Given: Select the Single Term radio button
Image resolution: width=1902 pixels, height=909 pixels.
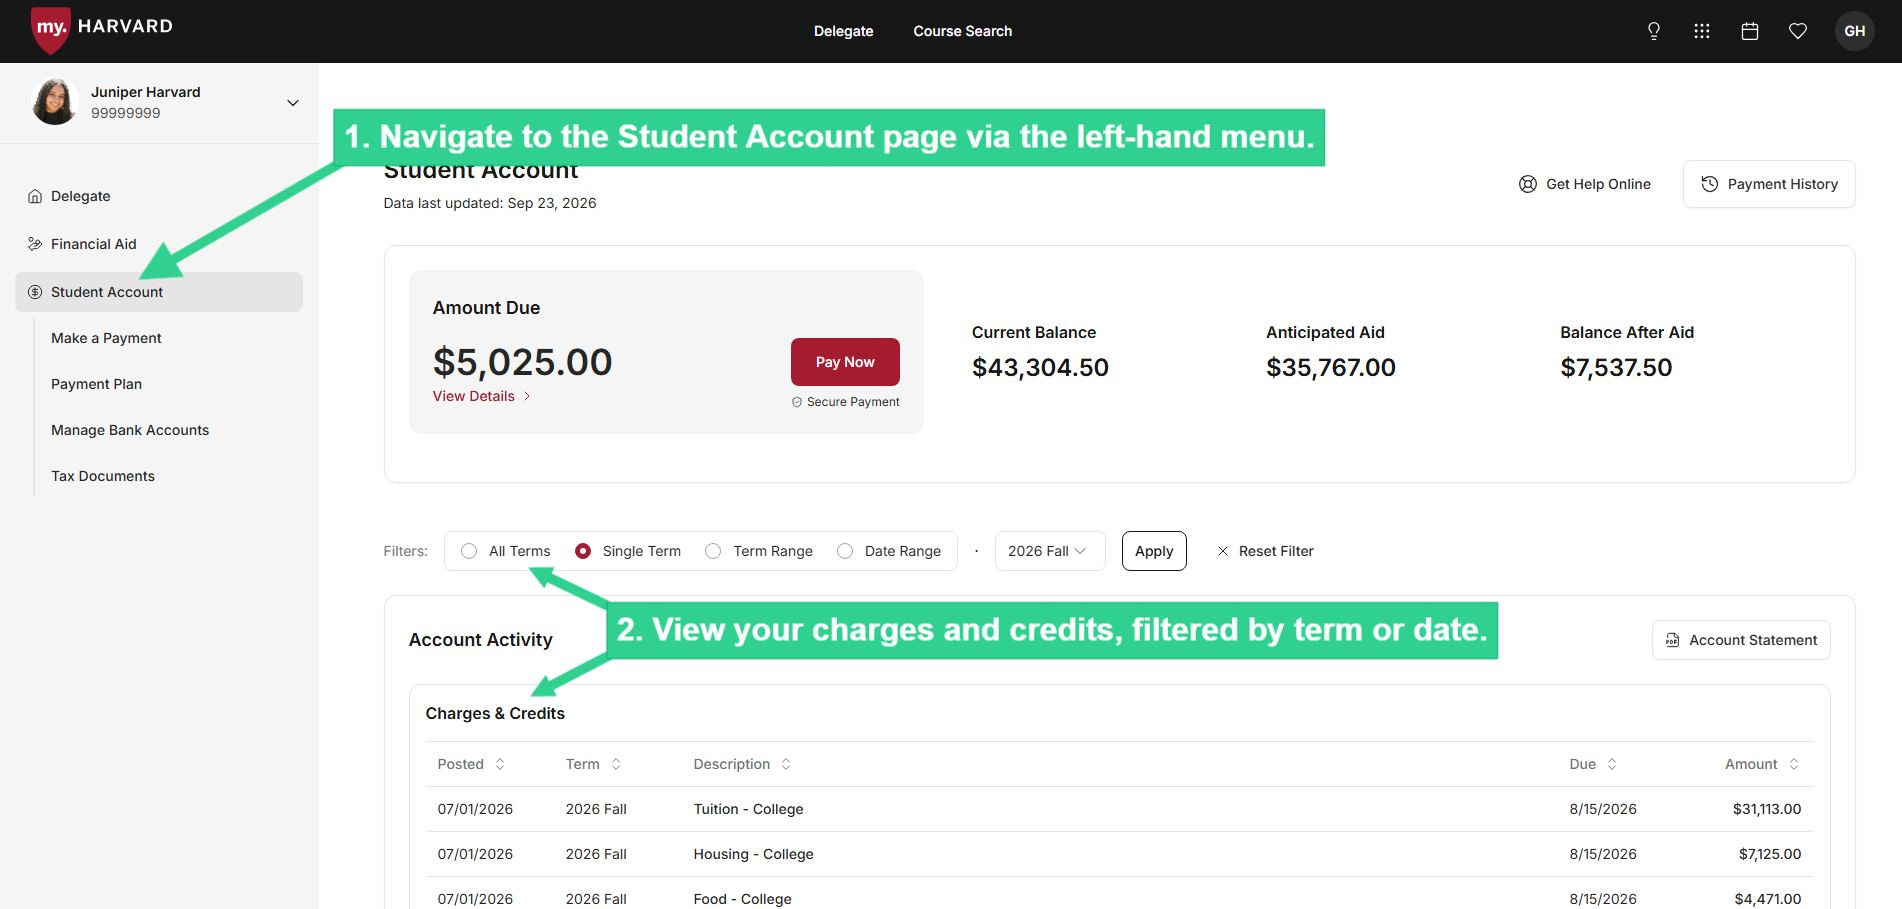Looking at the screenshot, I should (x=583, y=551).
